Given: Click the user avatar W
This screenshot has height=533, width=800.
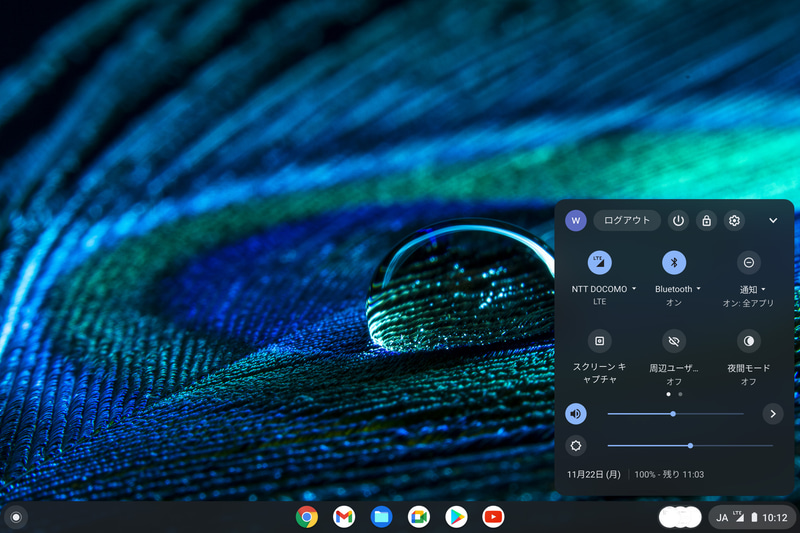Looking at the screenshot, I should pyautogui.click(x=576, y=220).
